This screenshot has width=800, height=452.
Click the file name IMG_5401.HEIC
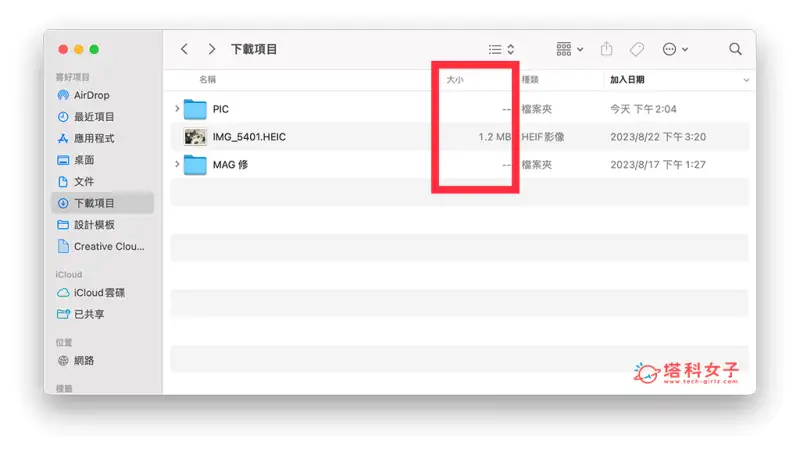[x=249, y=137]
